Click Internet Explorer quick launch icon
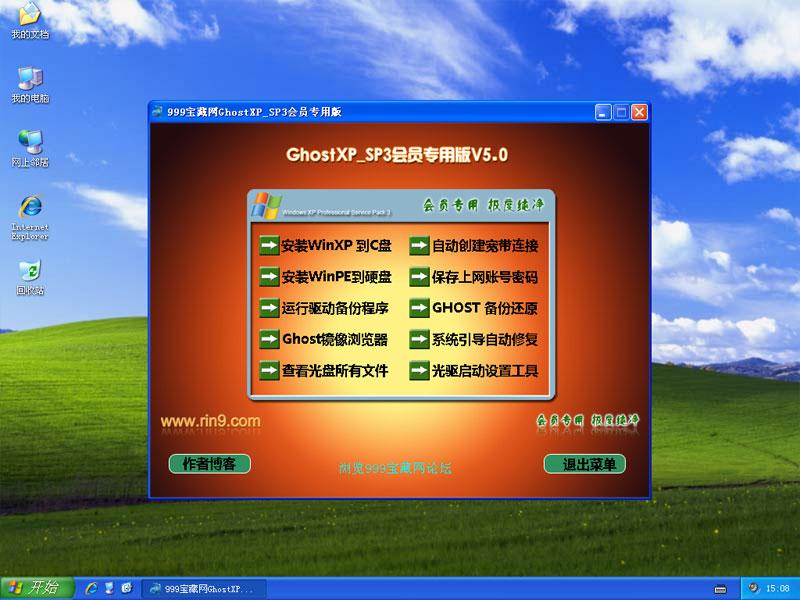The image size is (800, 600). (x=92, y=588)
